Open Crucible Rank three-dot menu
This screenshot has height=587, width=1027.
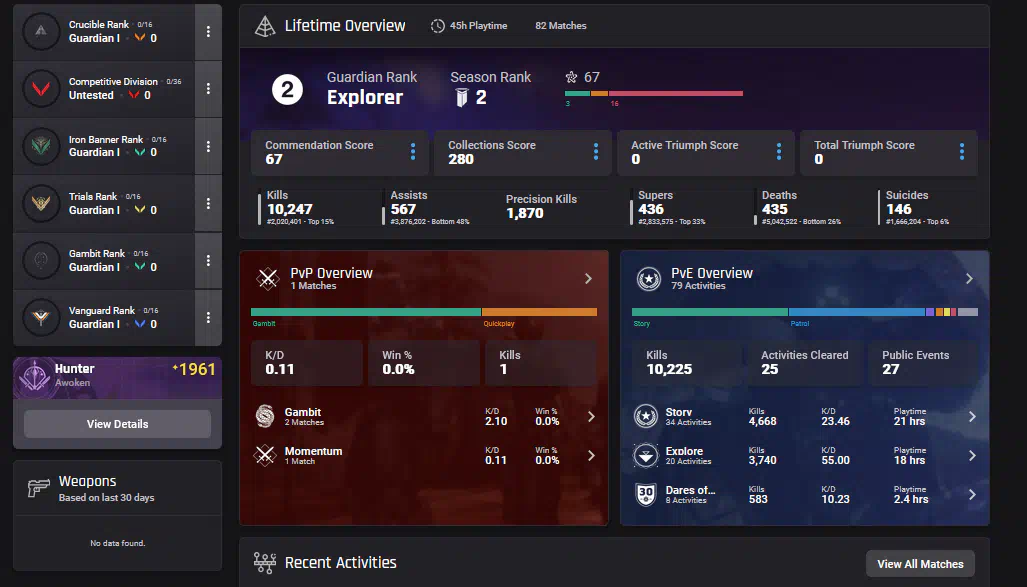[x=208, y=31]
